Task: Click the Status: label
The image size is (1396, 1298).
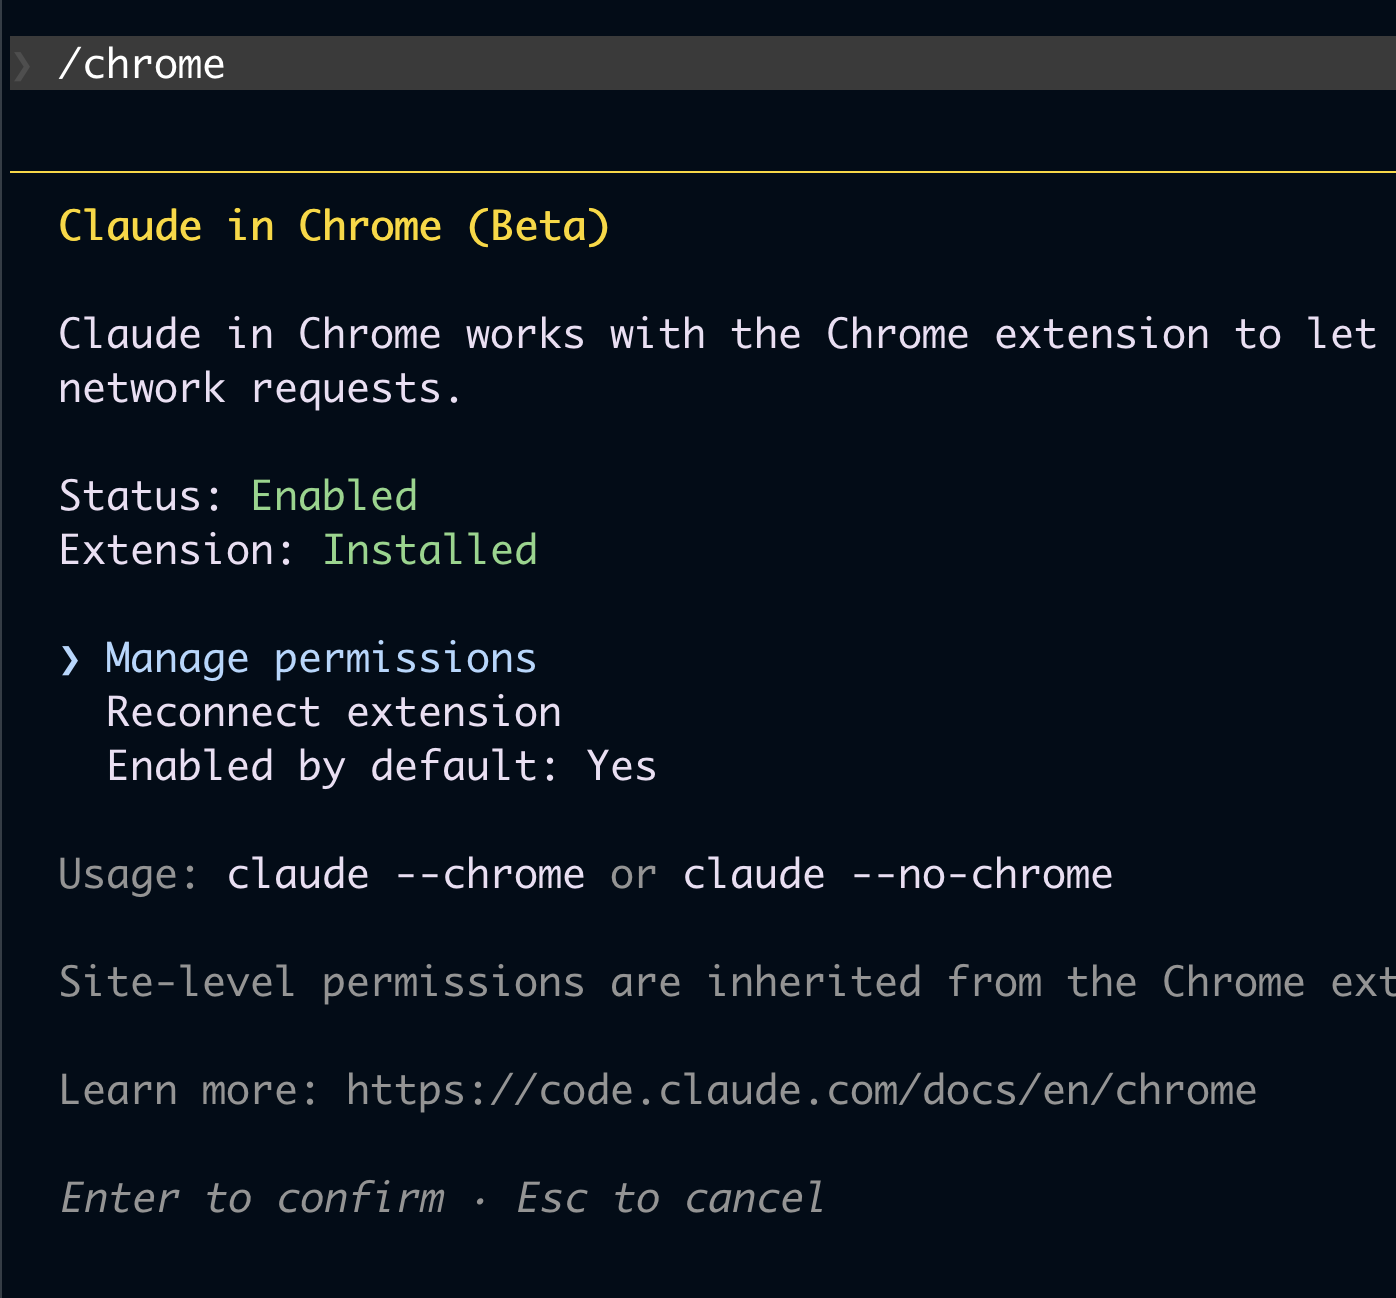Action: tap(140, 496)
